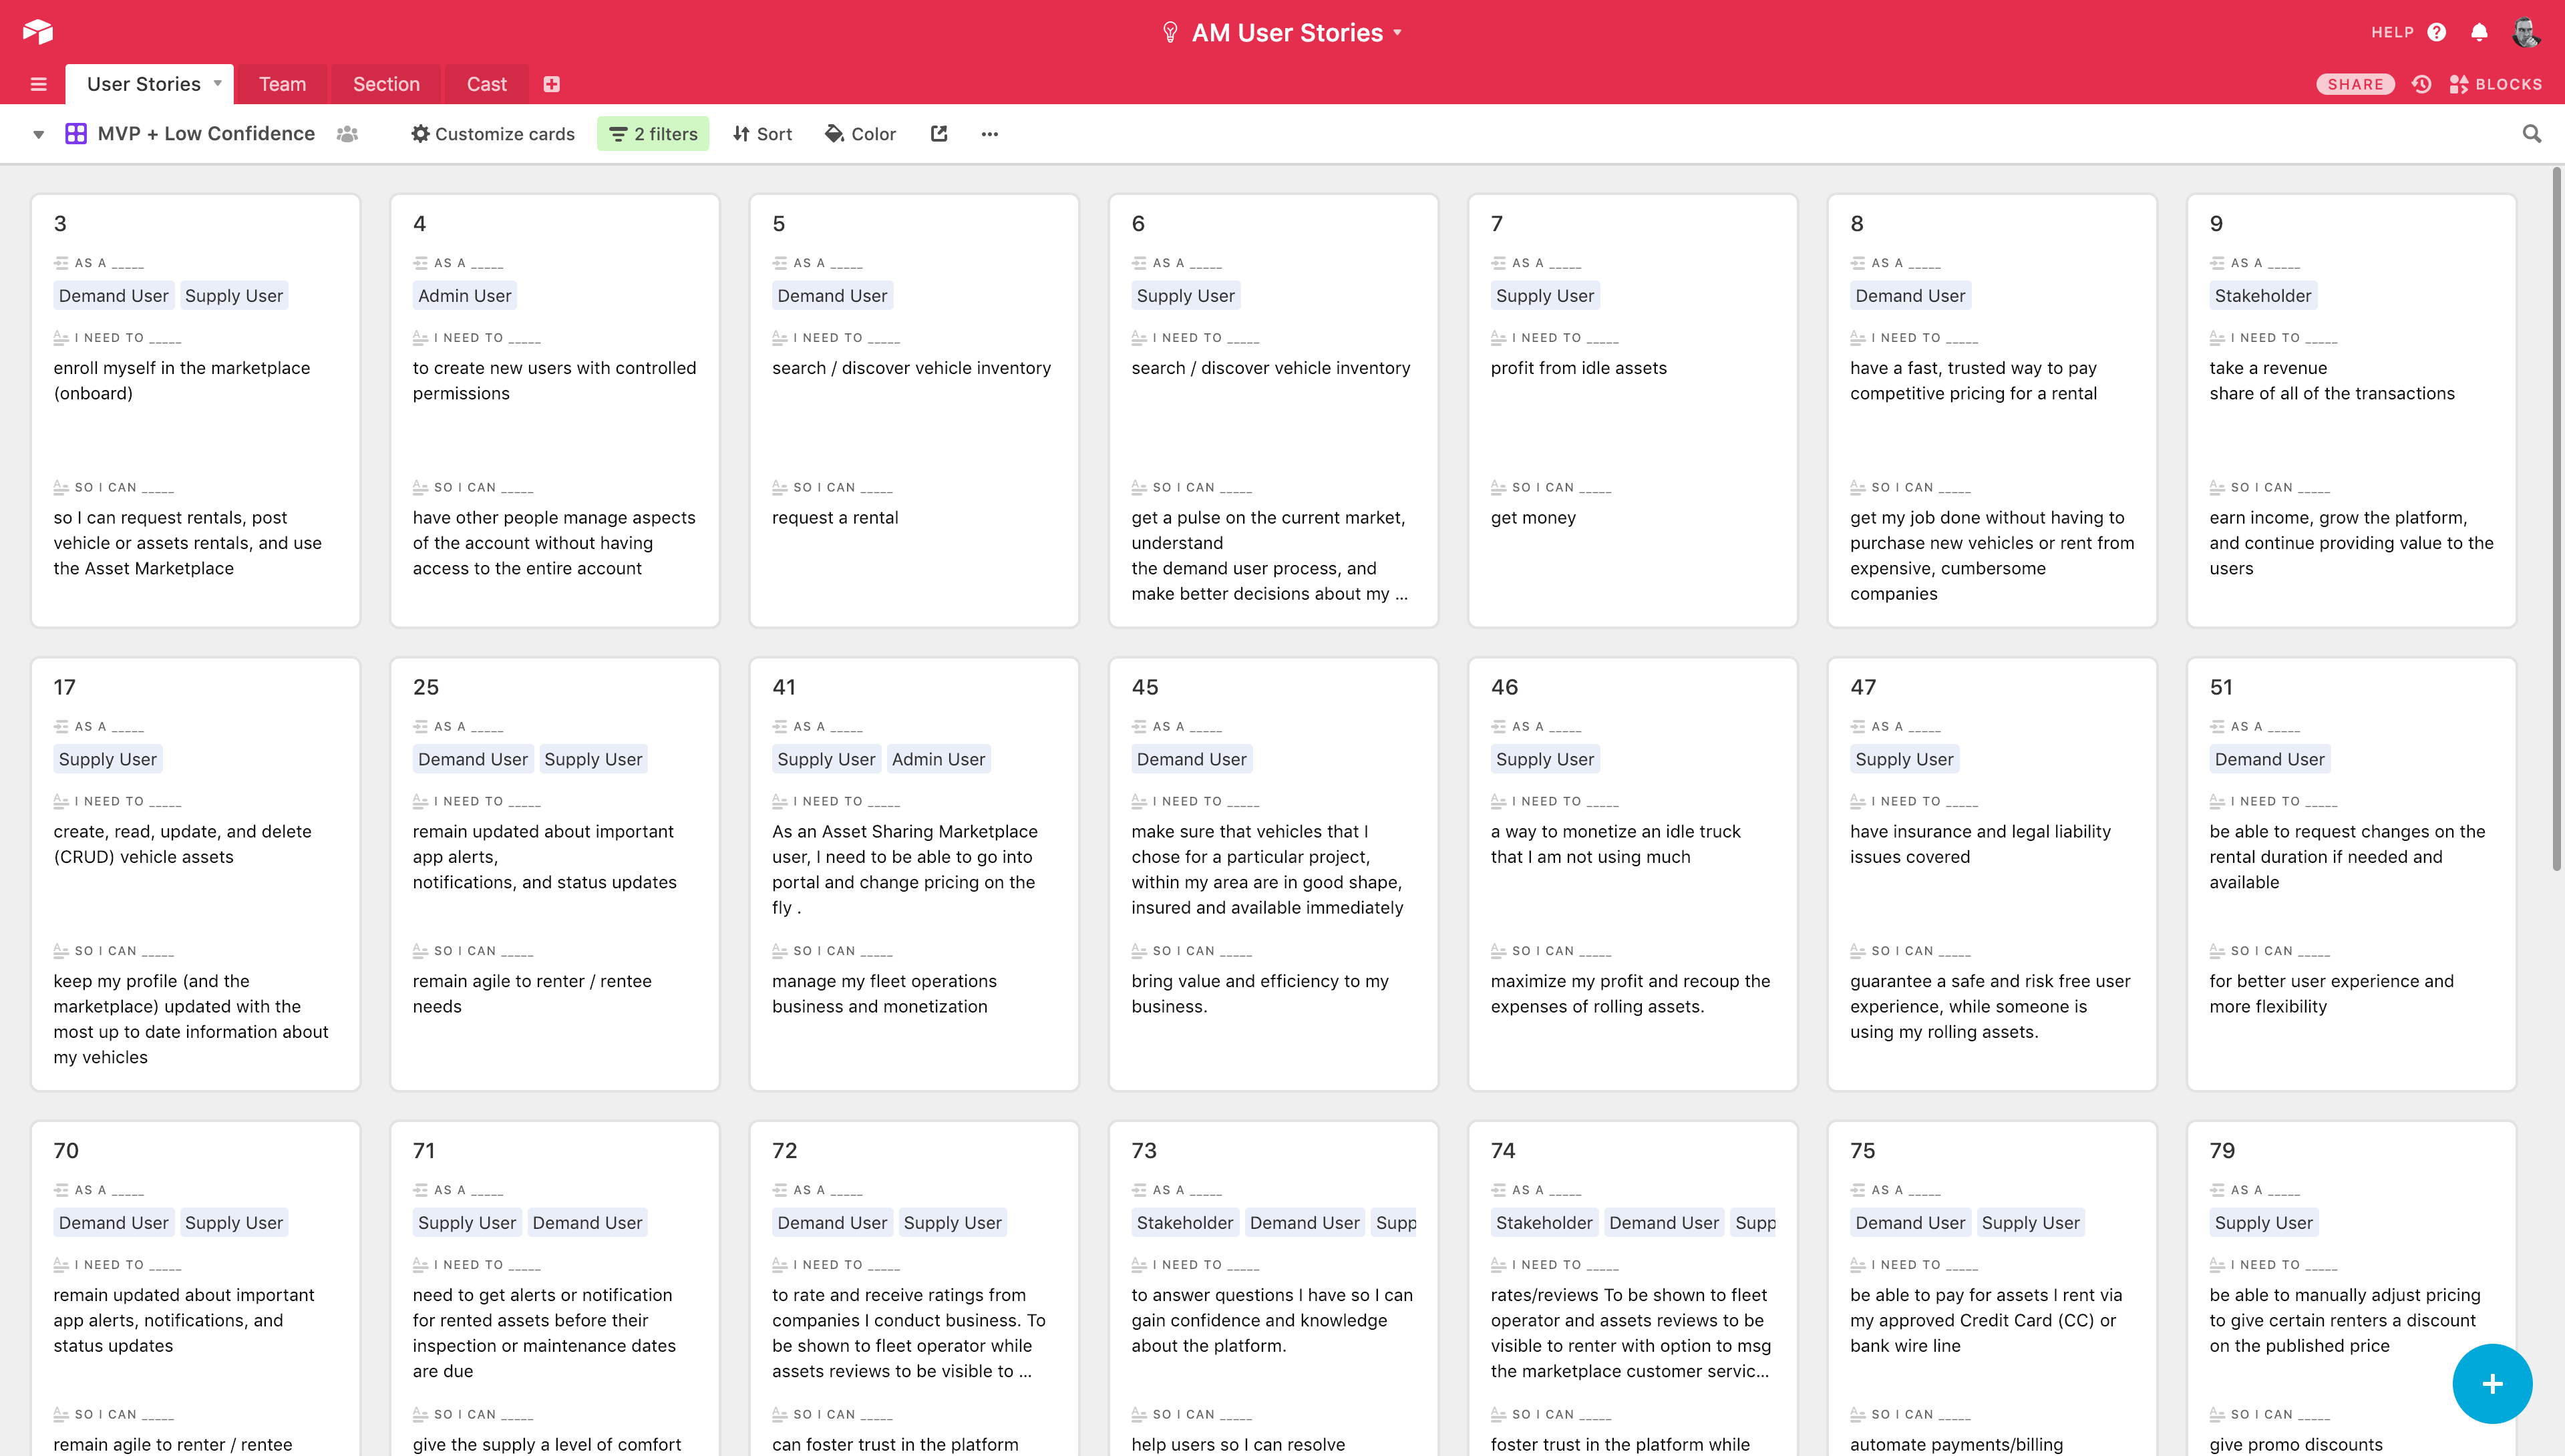The width and height of the screenshot is (2565, 1456).
Task: Click the Demand User tag on card 45
Action: tap(1191, 759)
